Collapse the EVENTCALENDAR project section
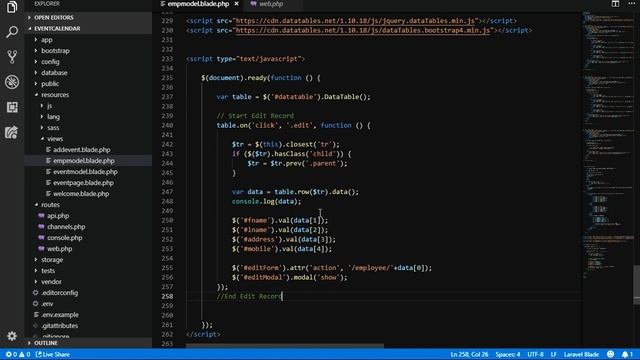640x360 pixels. pos(57,29)
